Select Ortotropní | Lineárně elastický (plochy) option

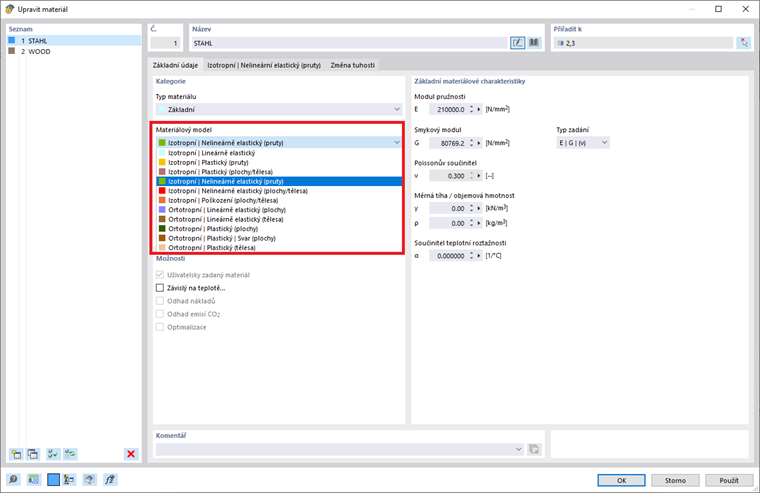point(279,210)
